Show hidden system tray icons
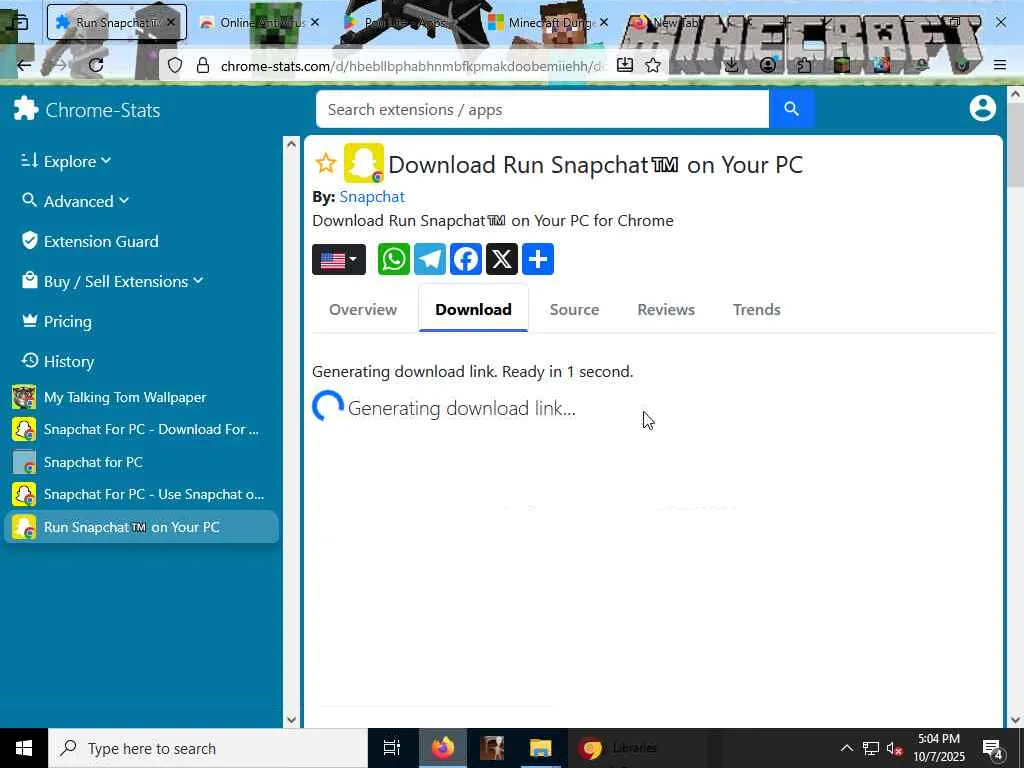The height and width of the screenshot is (768, 1024). coord(846,748)
